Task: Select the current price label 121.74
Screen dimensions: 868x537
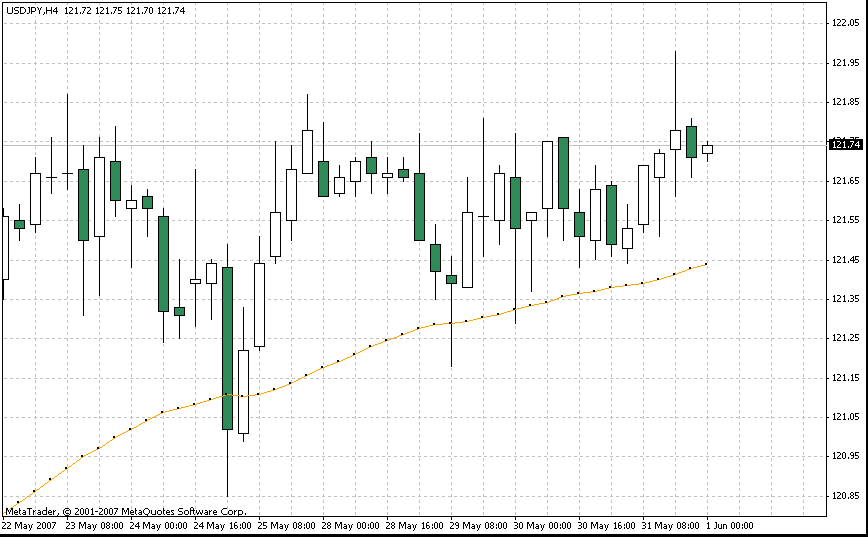Action: coord(846,145)
